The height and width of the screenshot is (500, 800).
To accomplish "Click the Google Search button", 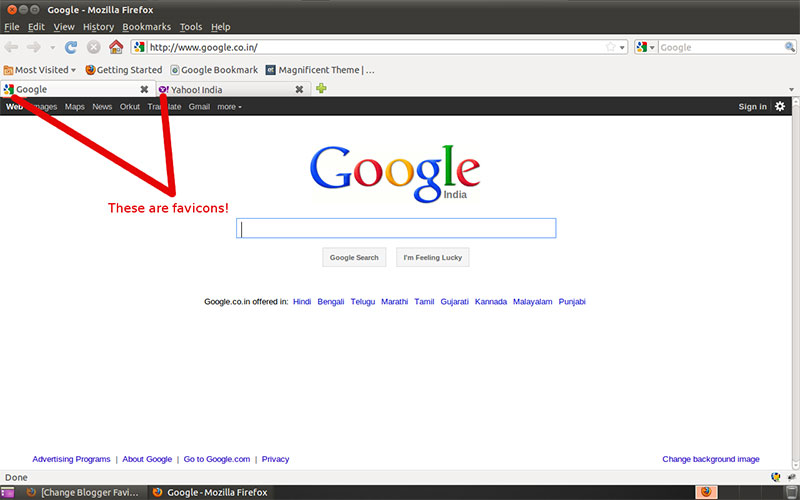I will click(x=354, y=258).
